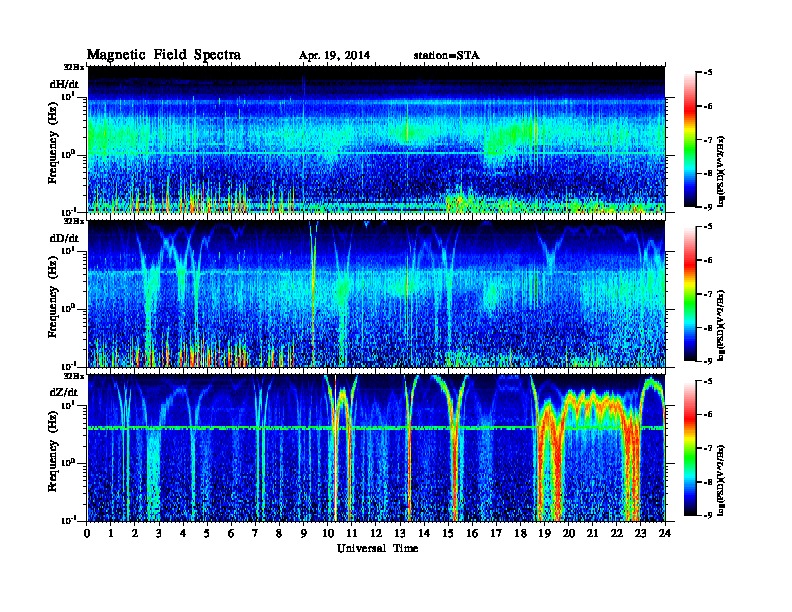Click hour "3" on the Universal Time axis
792x612 pixels.
[159, 533]
